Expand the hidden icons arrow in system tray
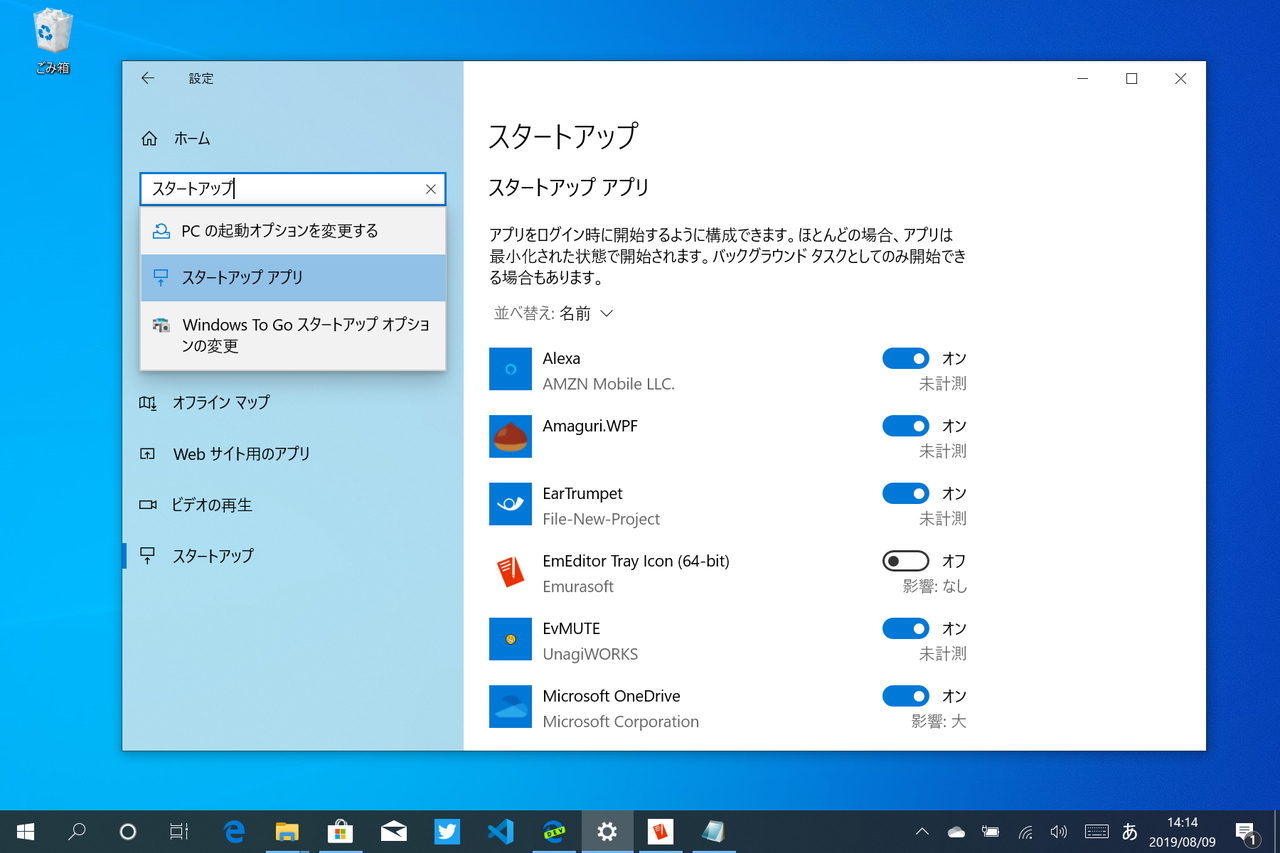 tap(921, 831)
